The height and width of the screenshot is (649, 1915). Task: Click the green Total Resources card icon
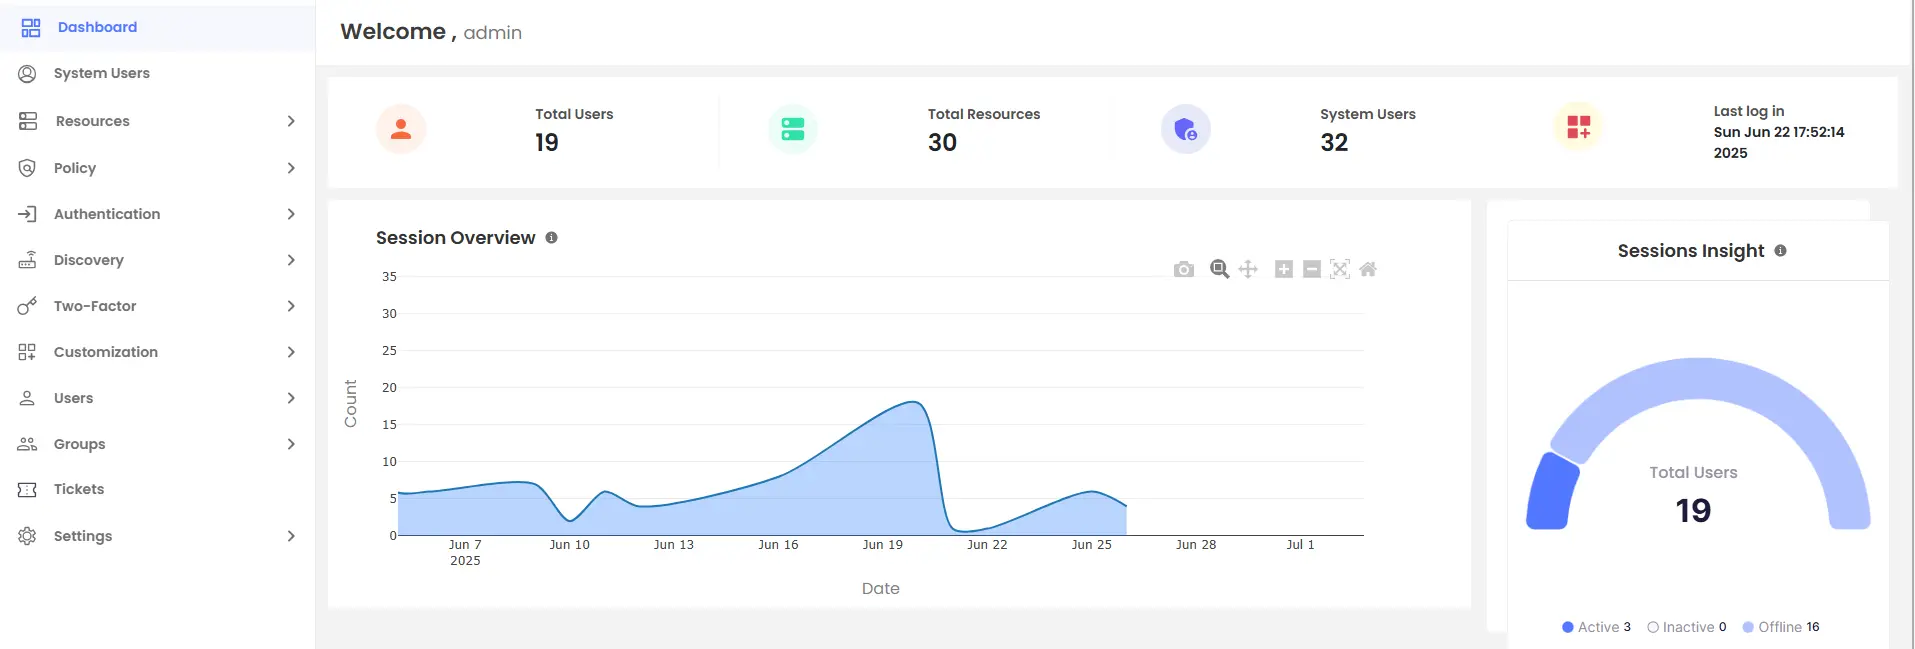pos(793,129)
